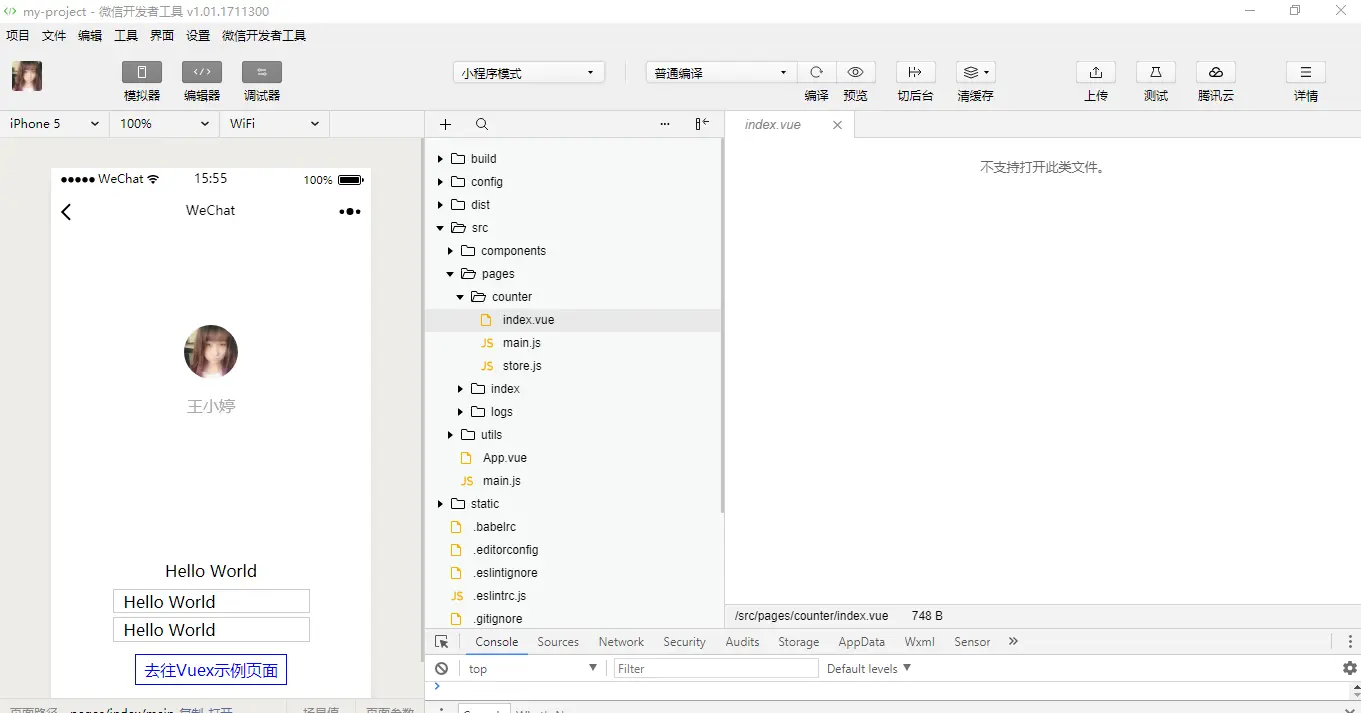Open the iPhone 5 device dropdown
This screenshot has height=713, width=1361.
[x=55, y=124]
